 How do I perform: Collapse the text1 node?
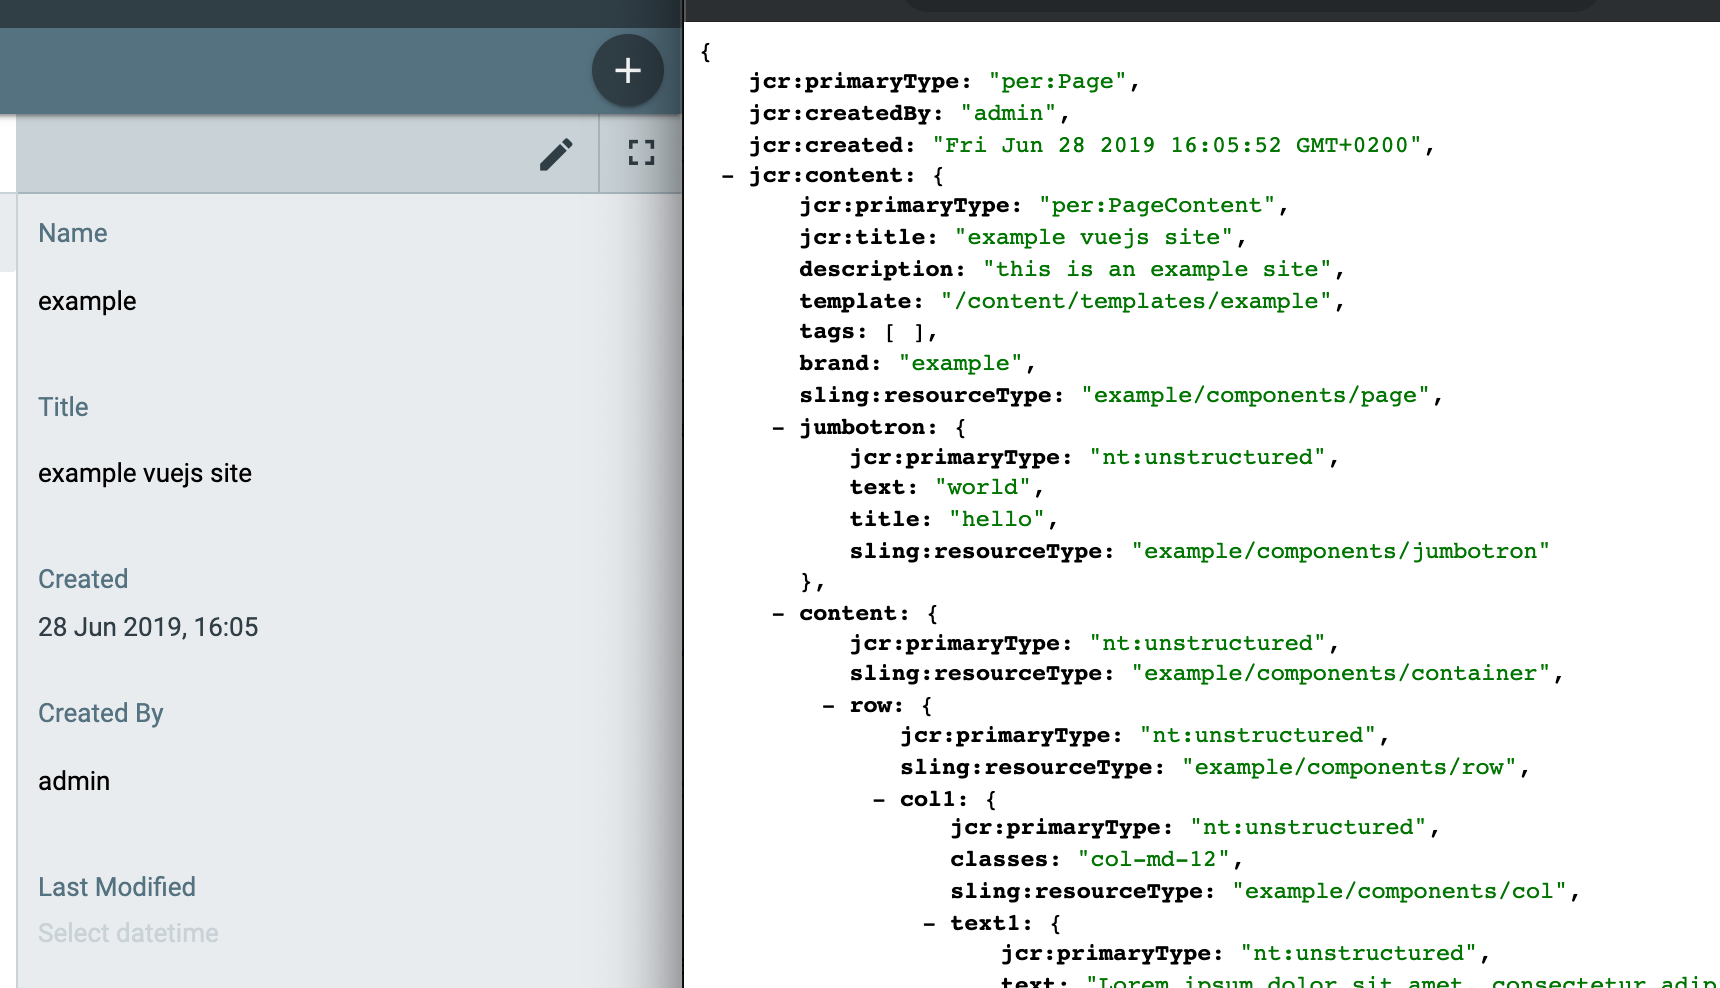tap(928, 922)
